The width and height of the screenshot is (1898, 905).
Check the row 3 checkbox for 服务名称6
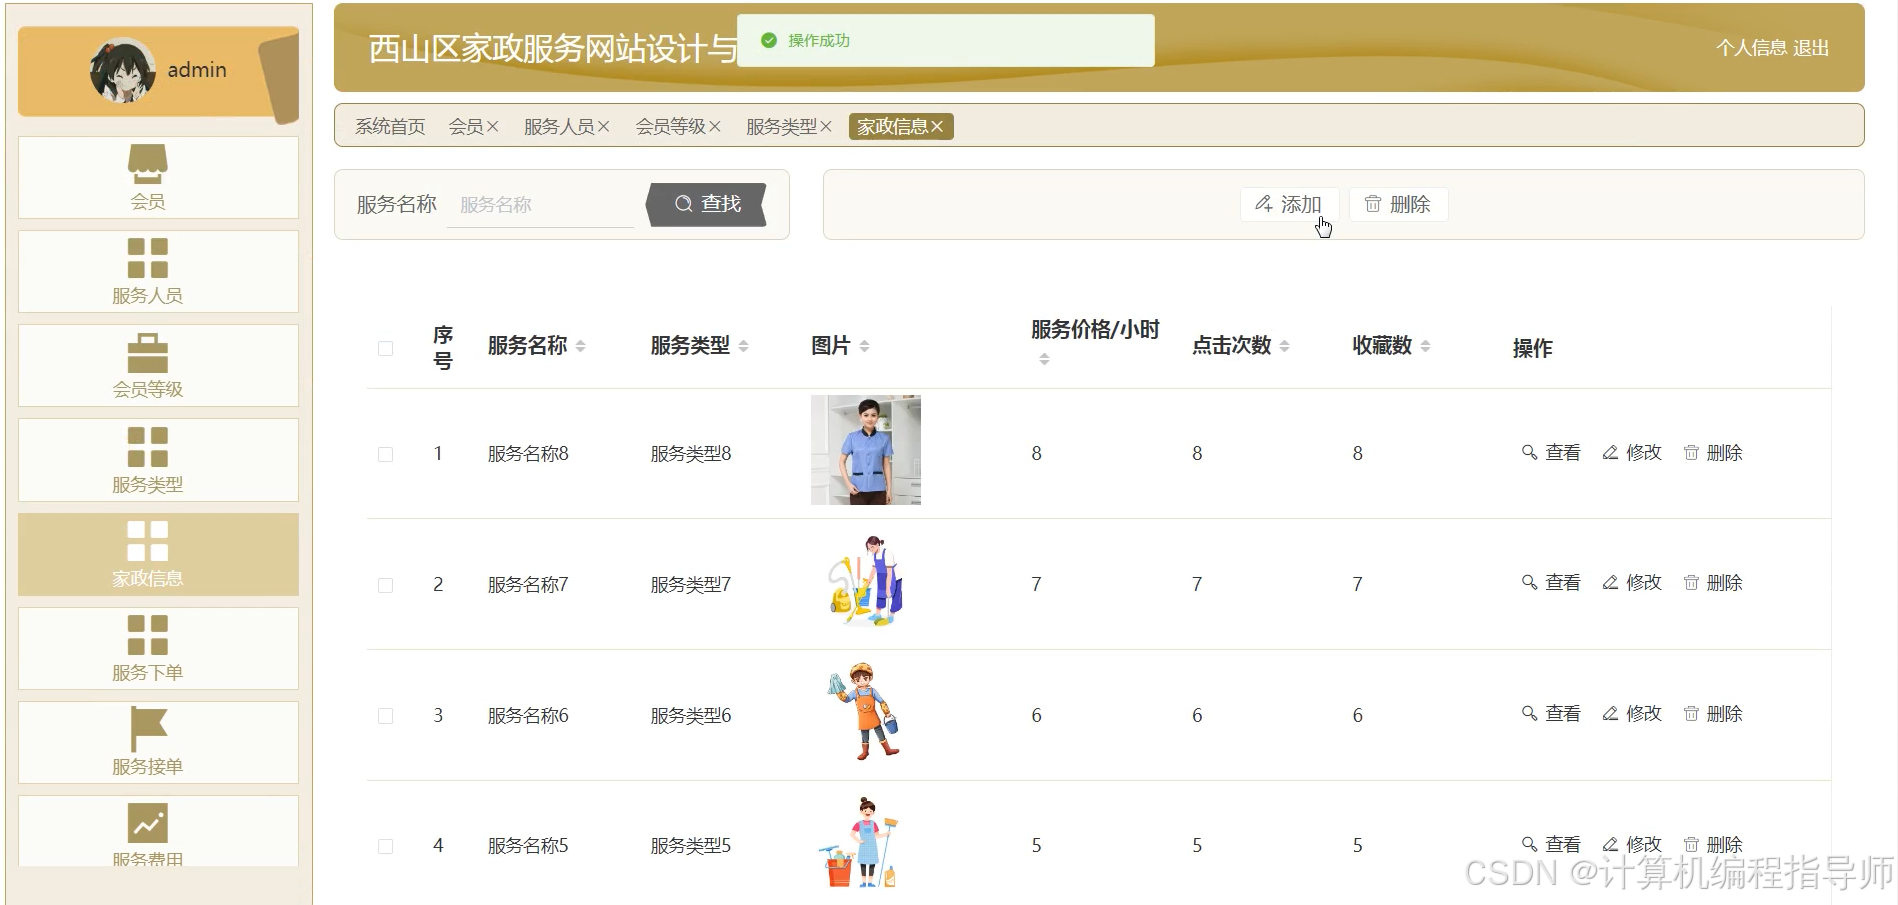coord(385,716)
